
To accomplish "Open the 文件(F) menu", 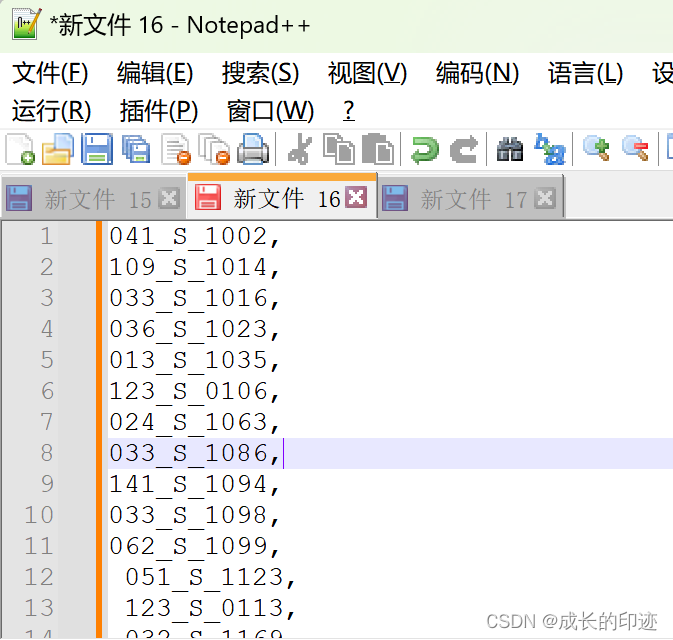I will (50, 73).
